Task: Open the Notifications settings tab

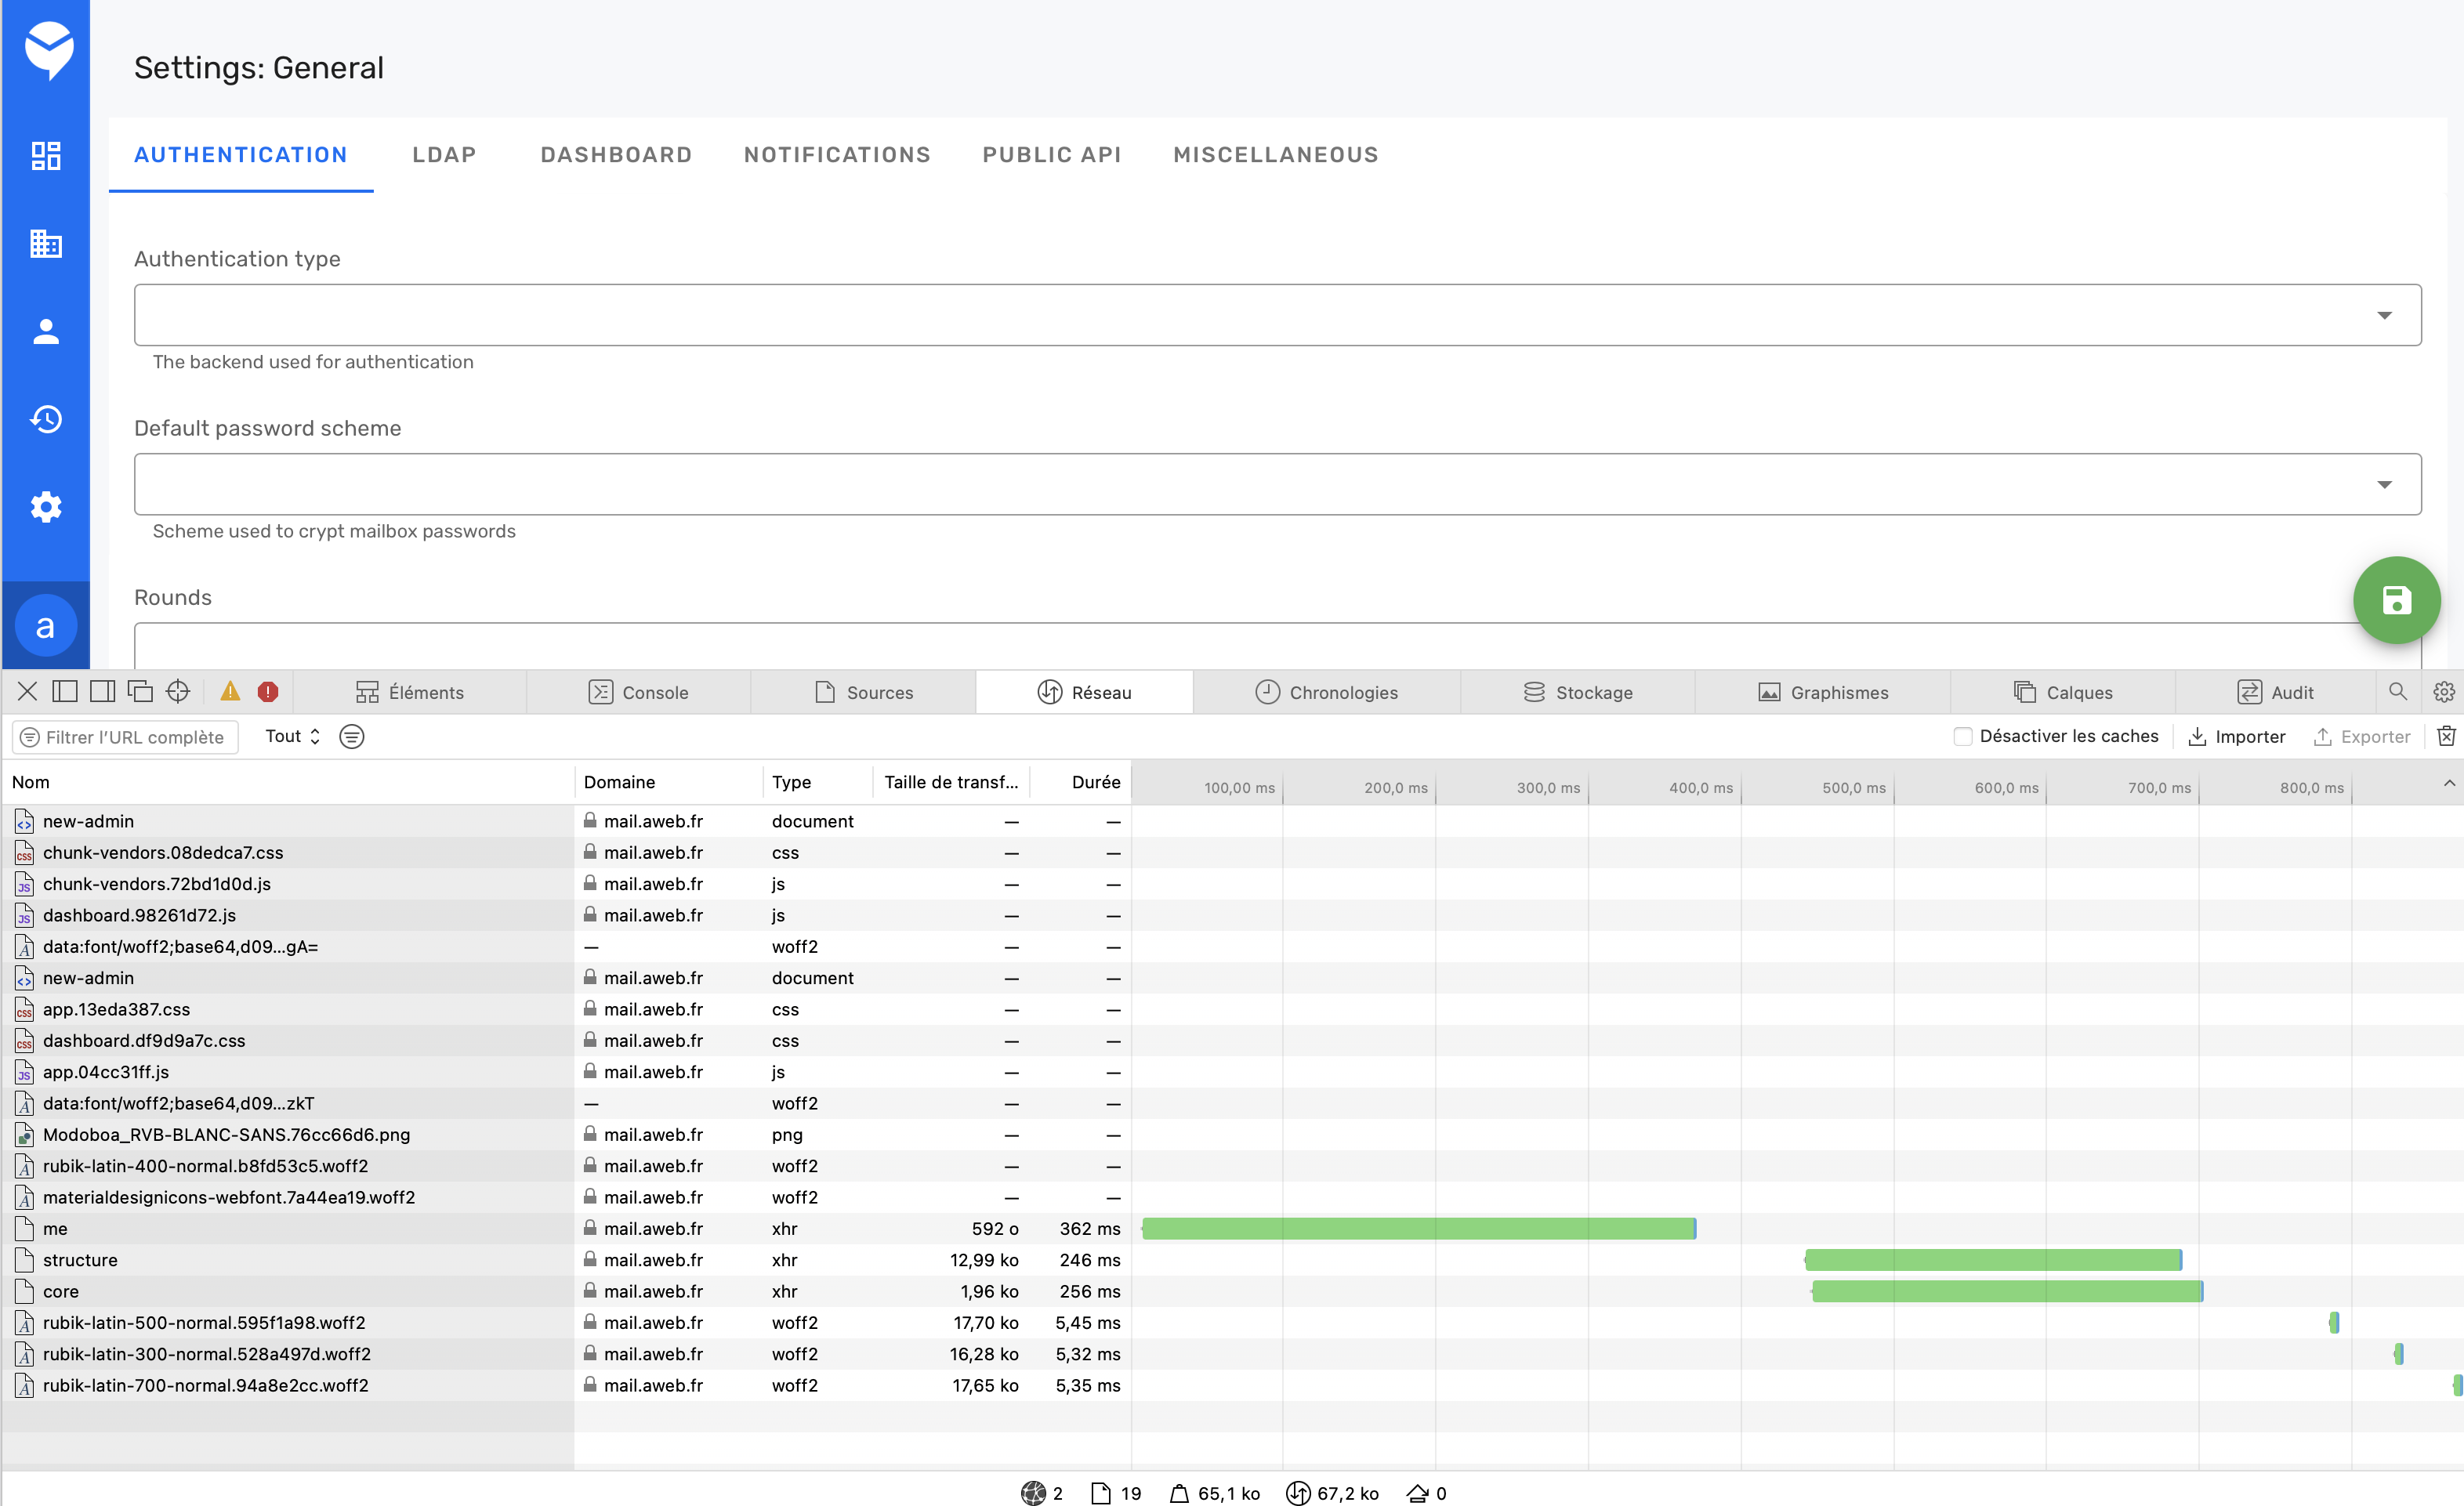Action: (837, 155)
